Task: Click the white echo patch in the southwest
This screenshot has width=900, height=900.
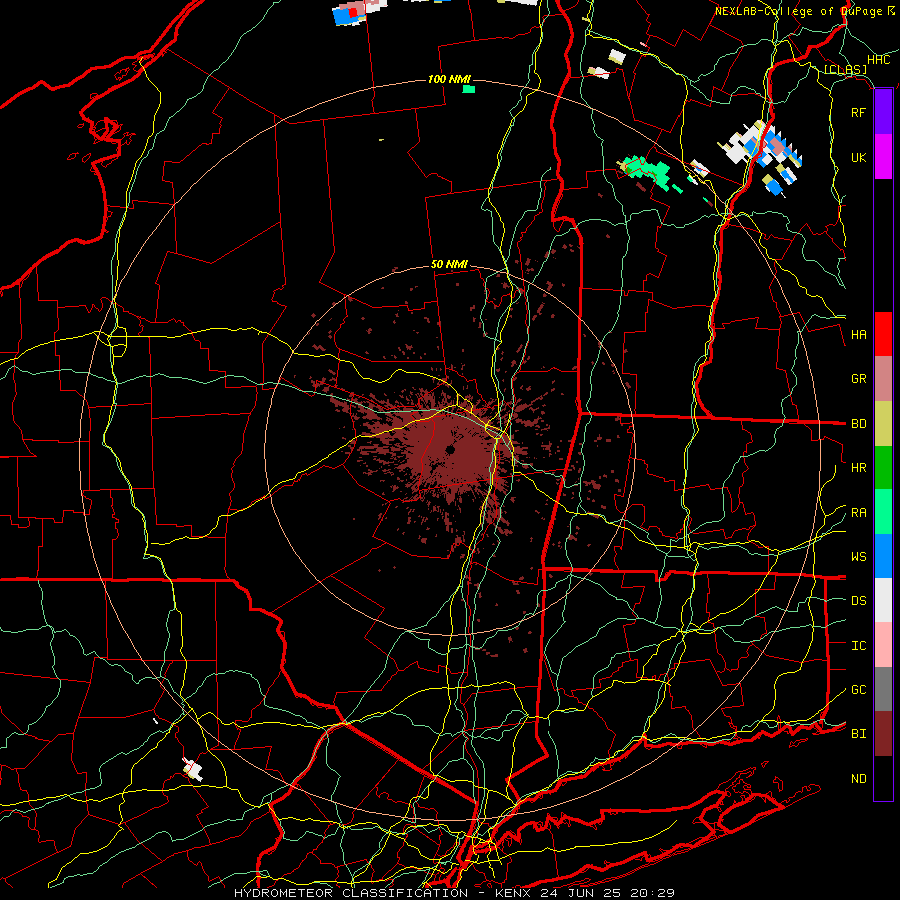Action: click(193, 769)
